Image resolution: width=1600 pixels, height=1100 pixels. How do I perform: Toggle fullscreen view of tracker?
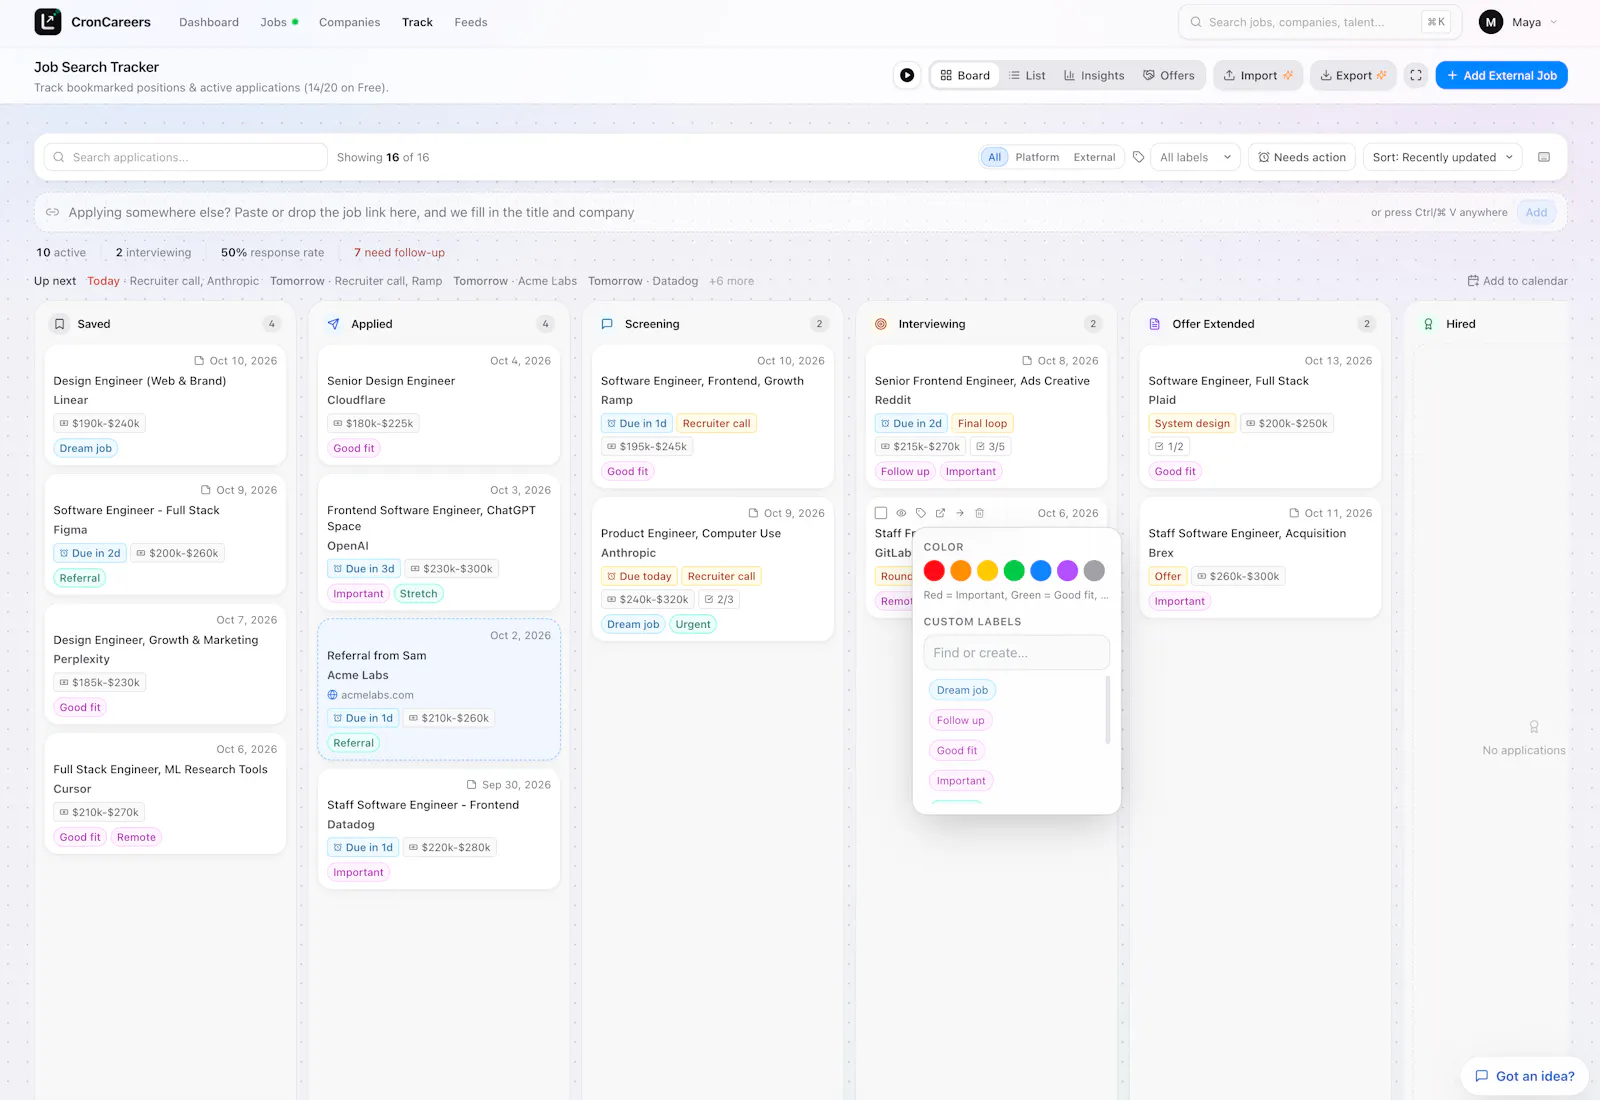pyautogui.click(x=1416, y=75)
